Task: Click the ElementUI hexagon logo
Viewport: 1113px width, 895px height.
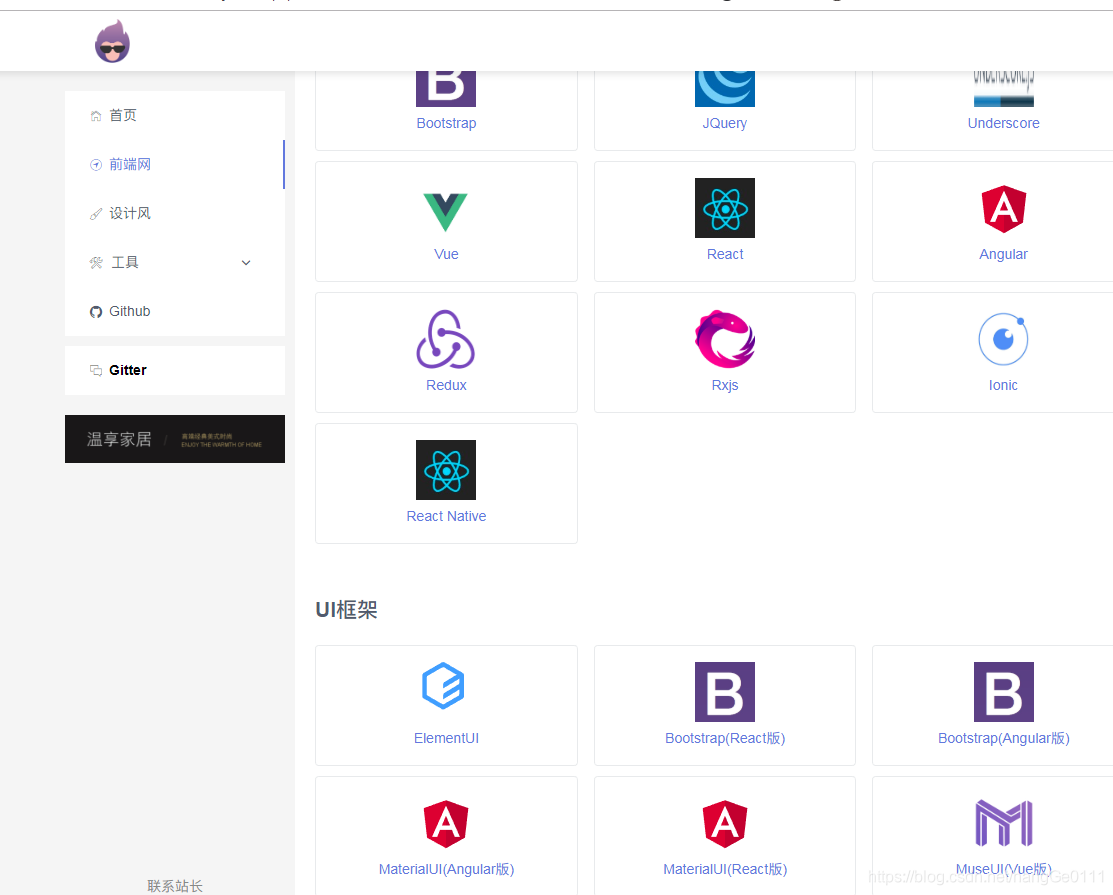Action: click(443, 686)
